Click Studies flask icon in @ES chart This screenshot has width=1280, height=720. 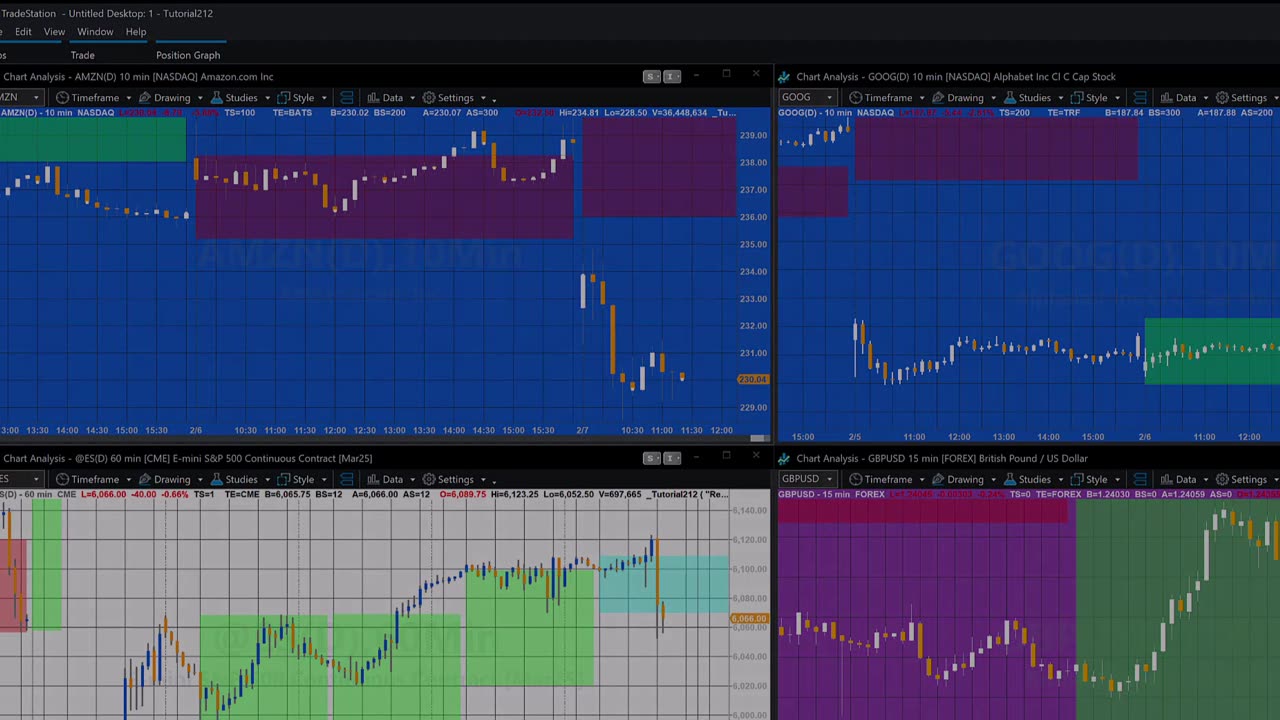point(216,480)
